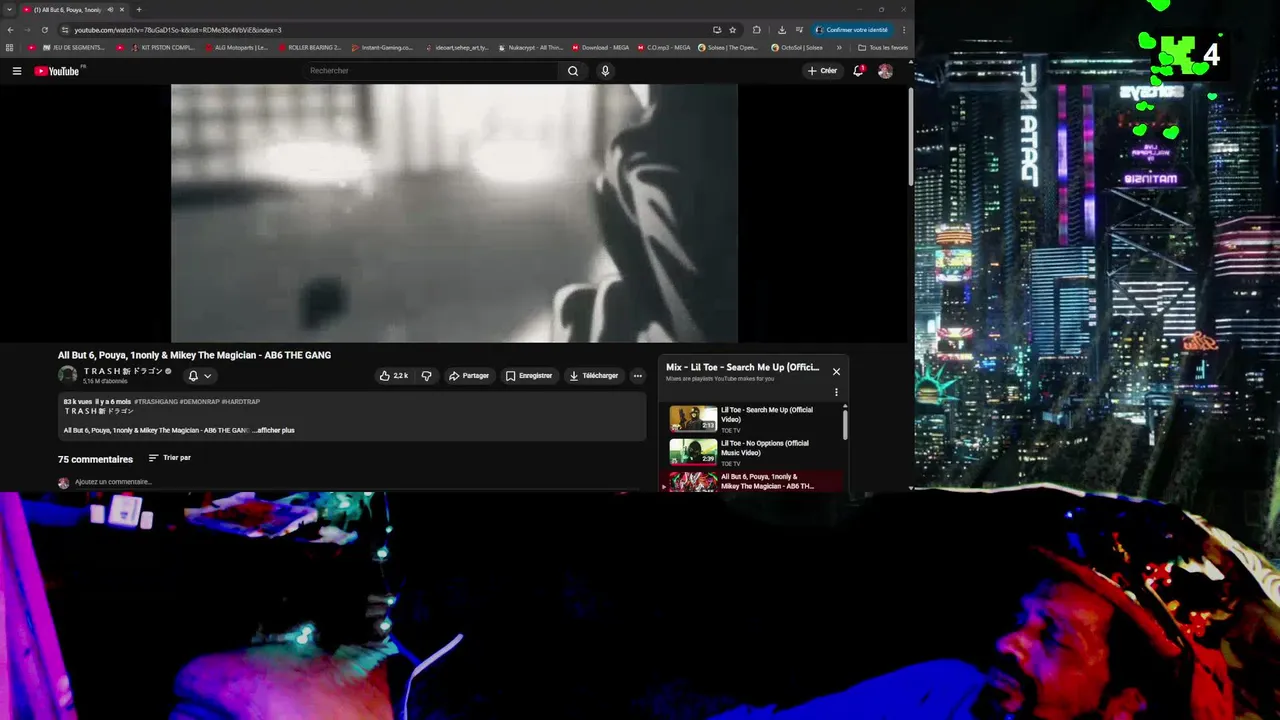Focus the Rechercher search field
The height and width of the screenshot is (720, 1280).
pos(432,71)
